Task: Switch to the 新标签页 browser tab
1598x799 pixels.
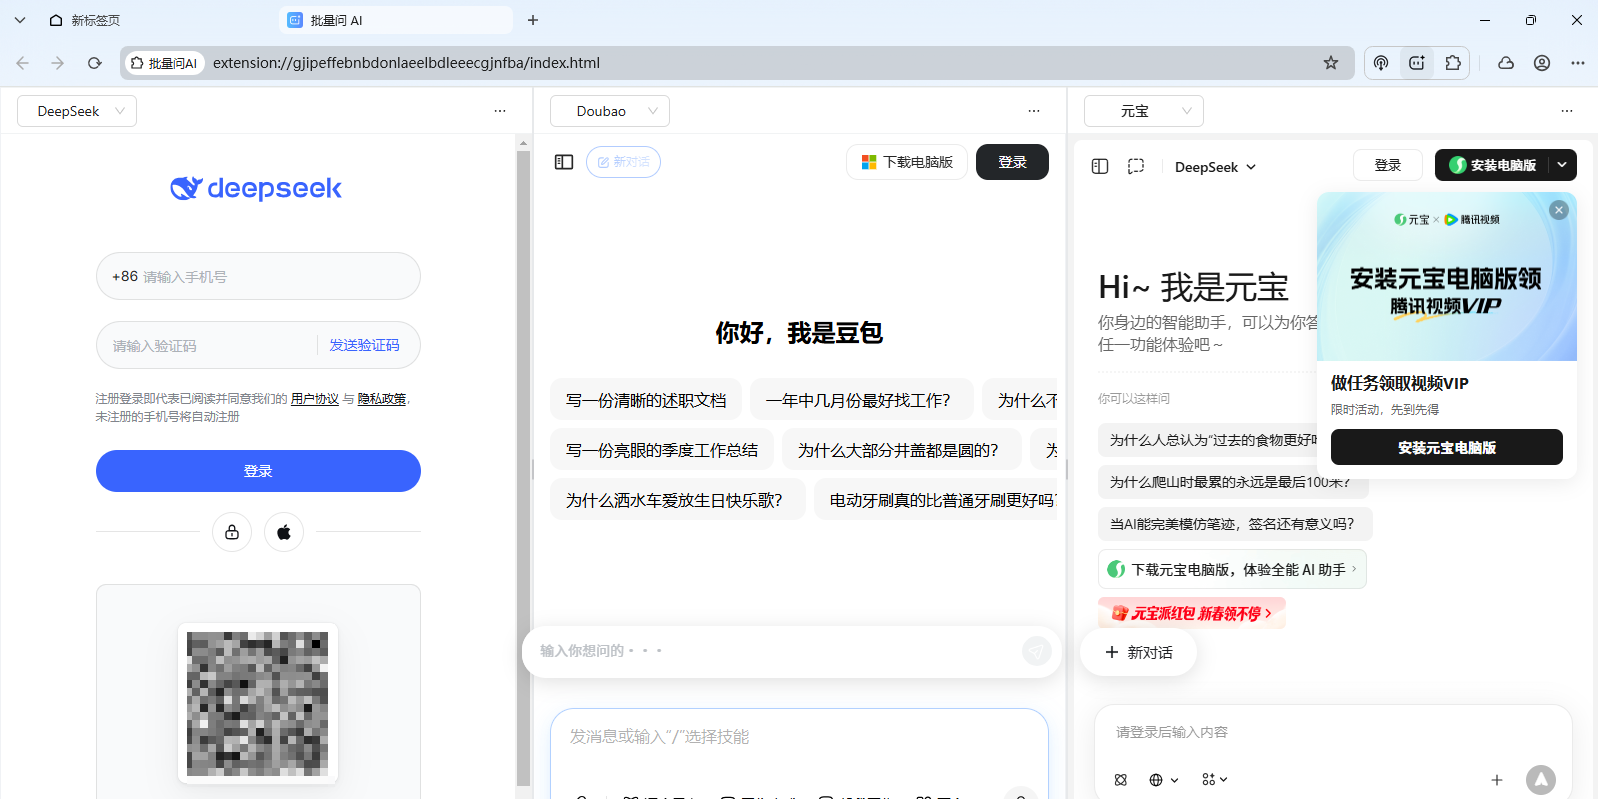Action: pyautogui.click(x=96, y=20)
